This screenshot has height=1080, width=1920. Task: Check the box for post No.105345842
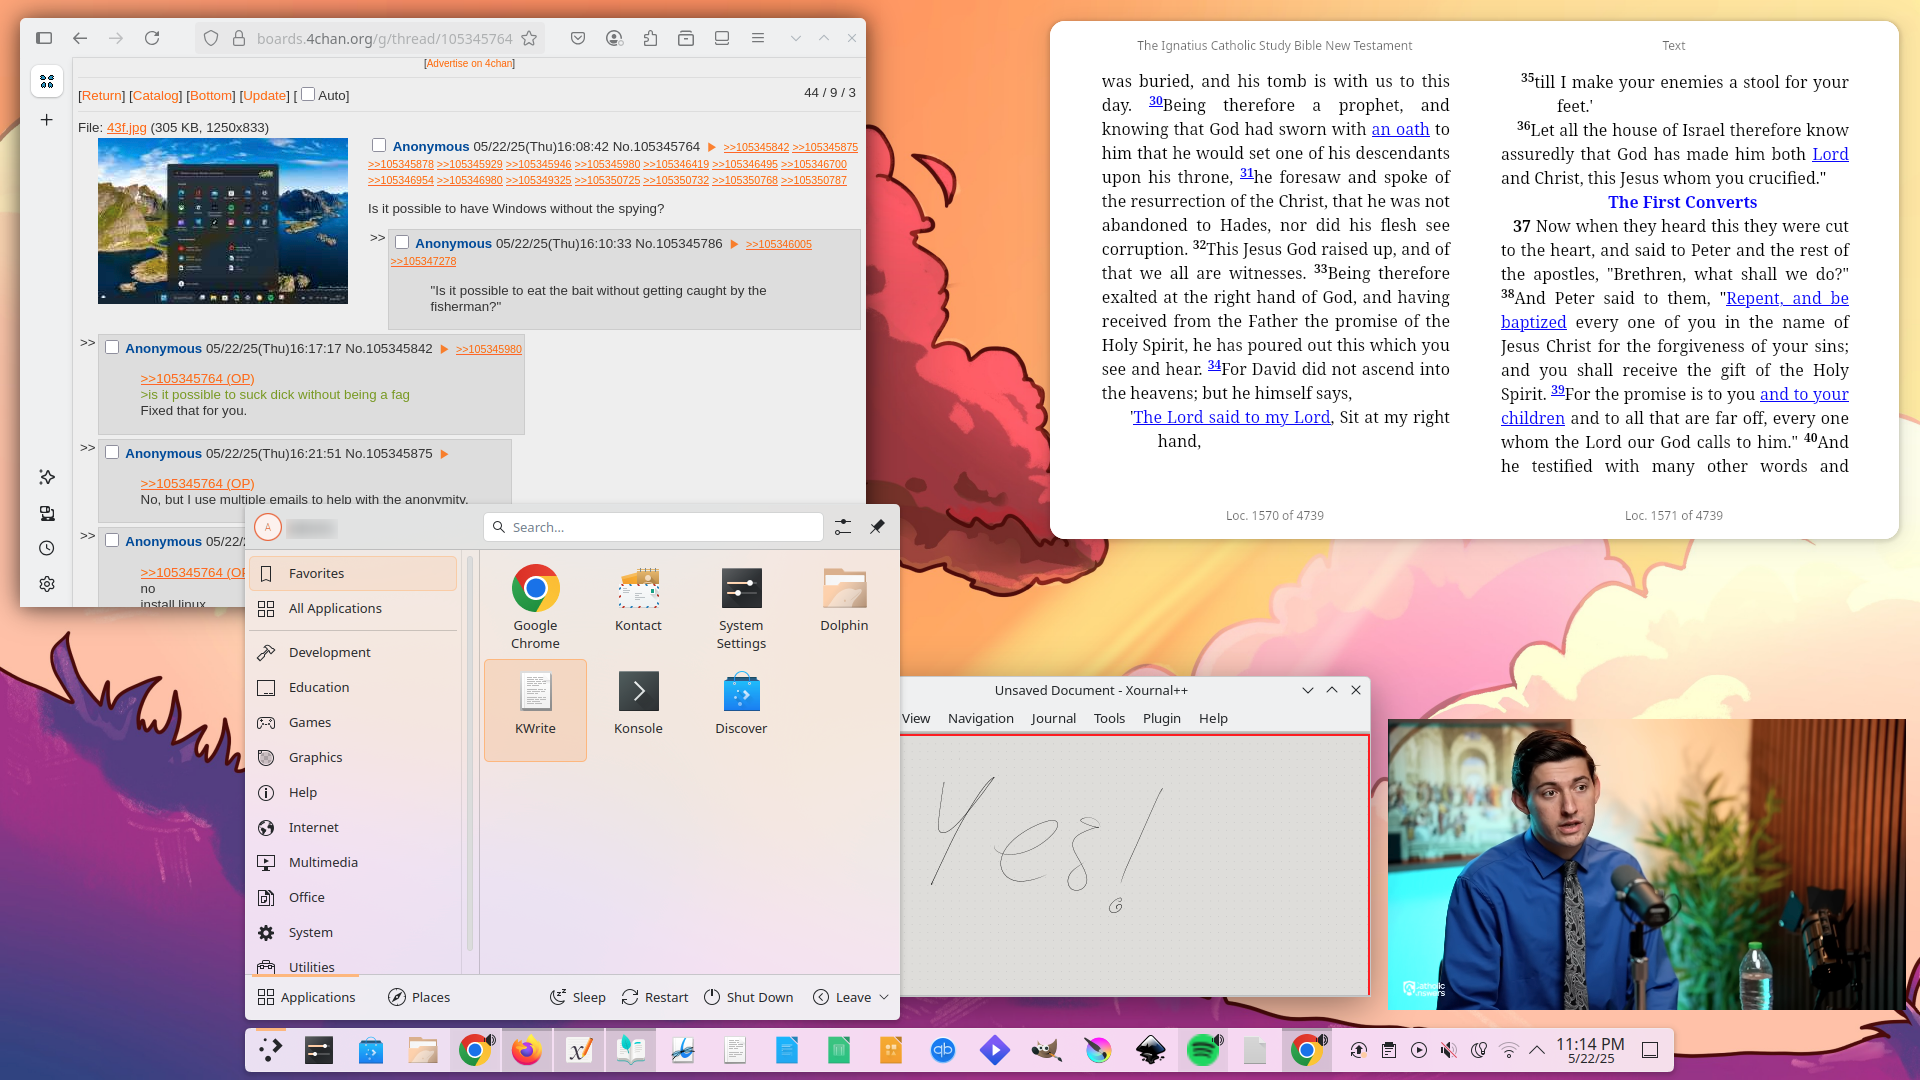coord(112,347)
